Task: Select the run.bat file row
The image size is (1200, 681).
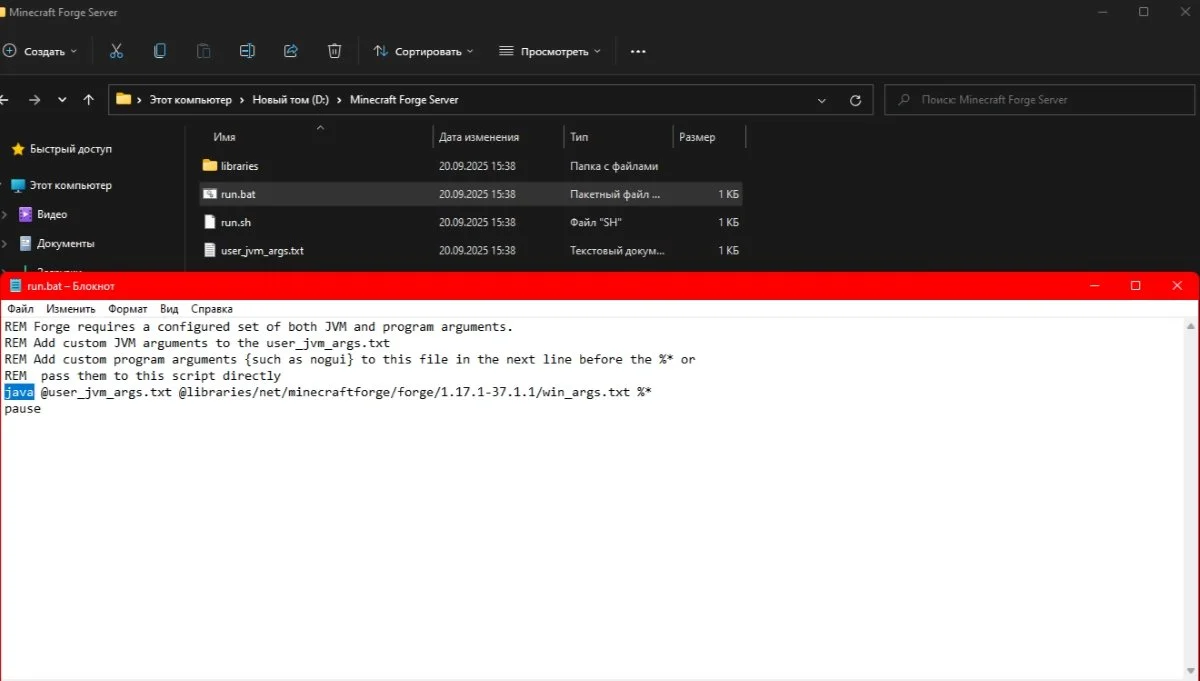Action: click(470, 194)
